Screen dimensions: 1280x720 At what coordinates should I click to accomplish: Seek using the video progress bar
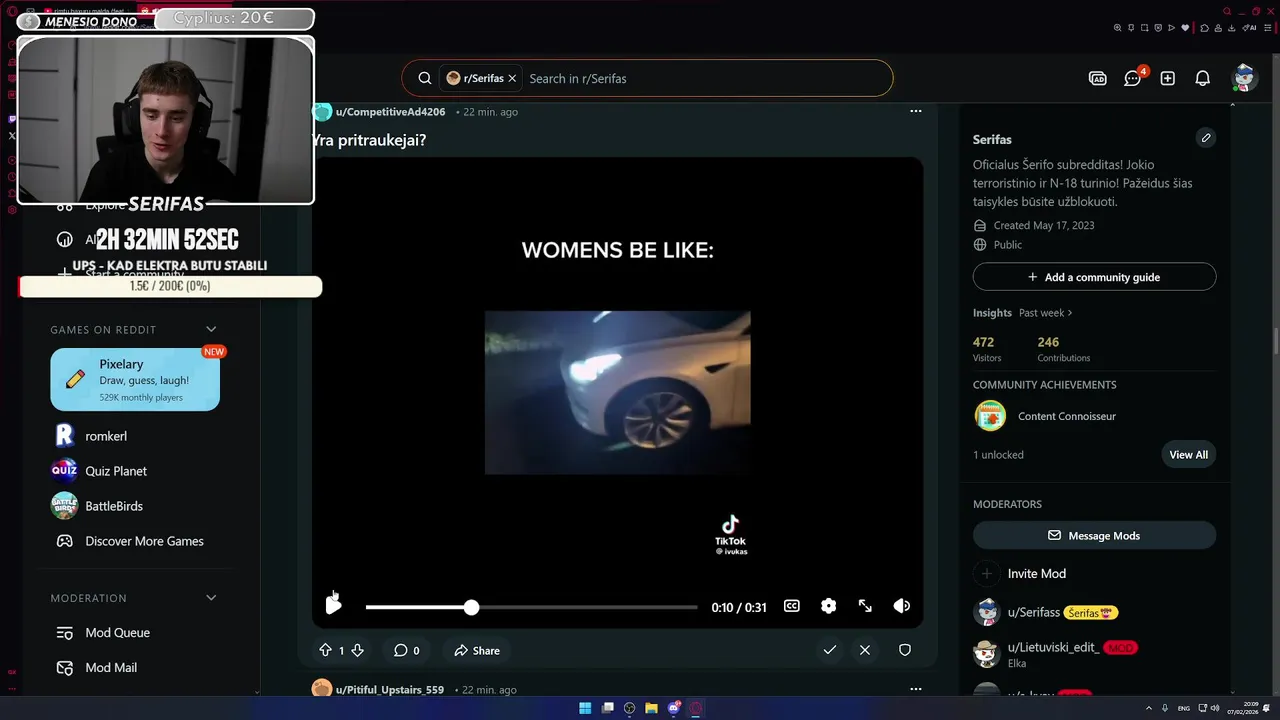coord(531,607)
